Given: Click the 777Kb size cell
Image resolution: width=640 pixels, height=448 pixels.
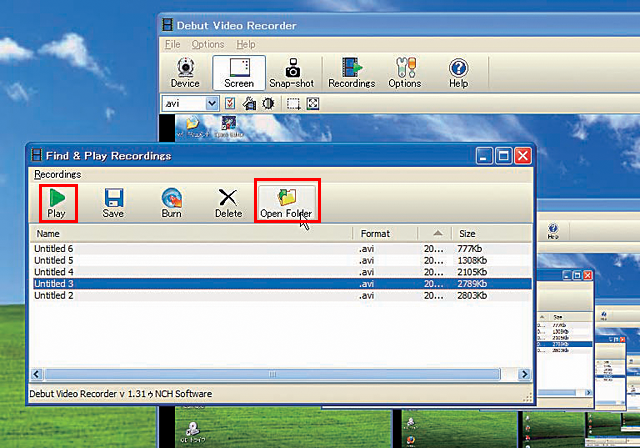Looking at the screenshot, I should click(469, 248).
